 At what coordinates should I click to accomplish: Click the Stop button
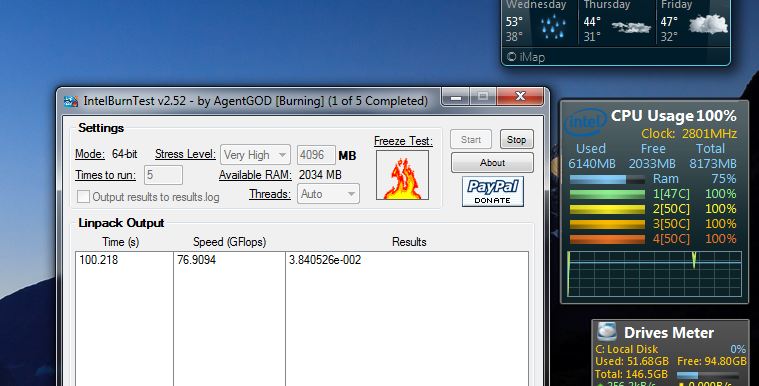click(516, 139)
